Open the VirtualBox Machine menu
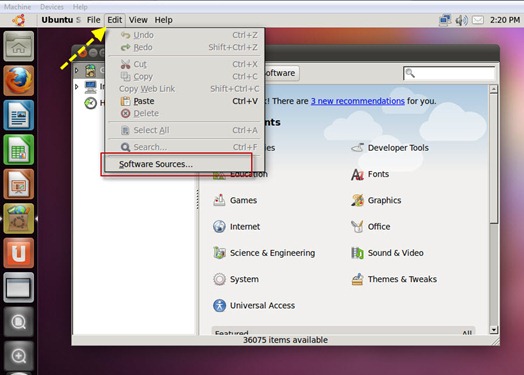 tap(17, 7)
